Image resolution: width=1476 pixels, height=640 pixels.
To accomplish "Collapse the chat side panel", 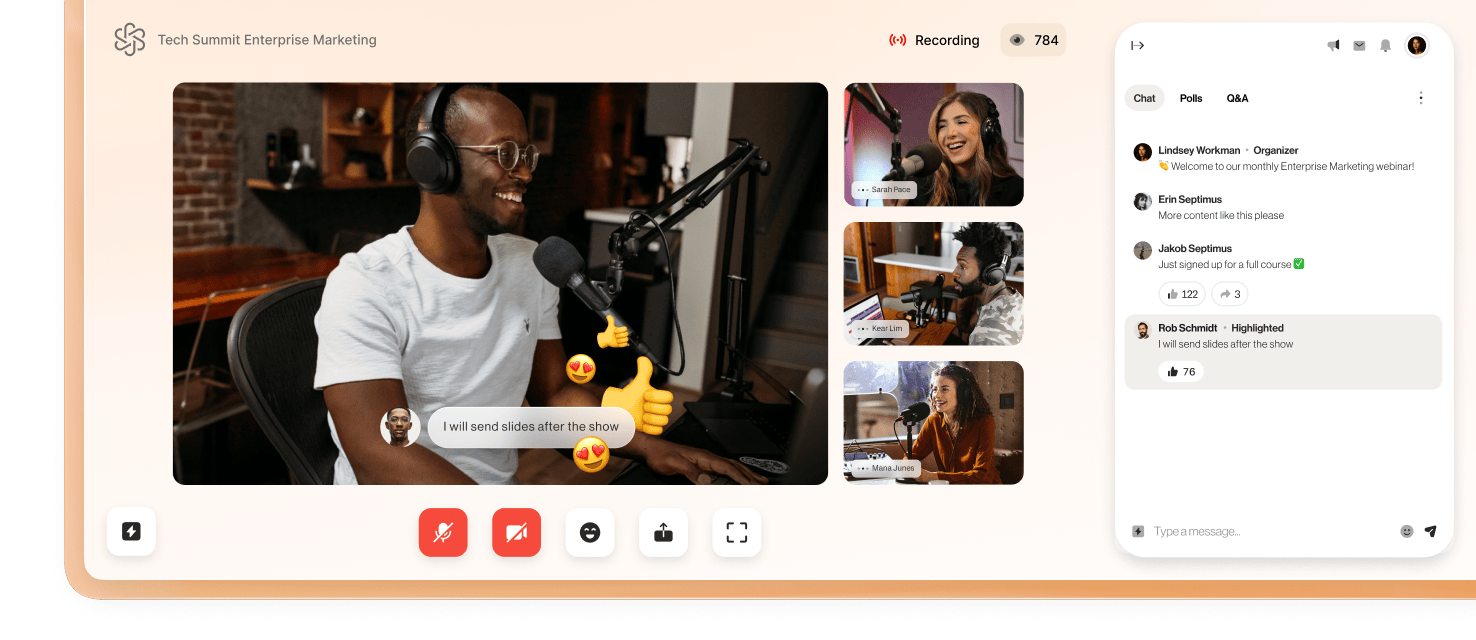I will 1137,45.
